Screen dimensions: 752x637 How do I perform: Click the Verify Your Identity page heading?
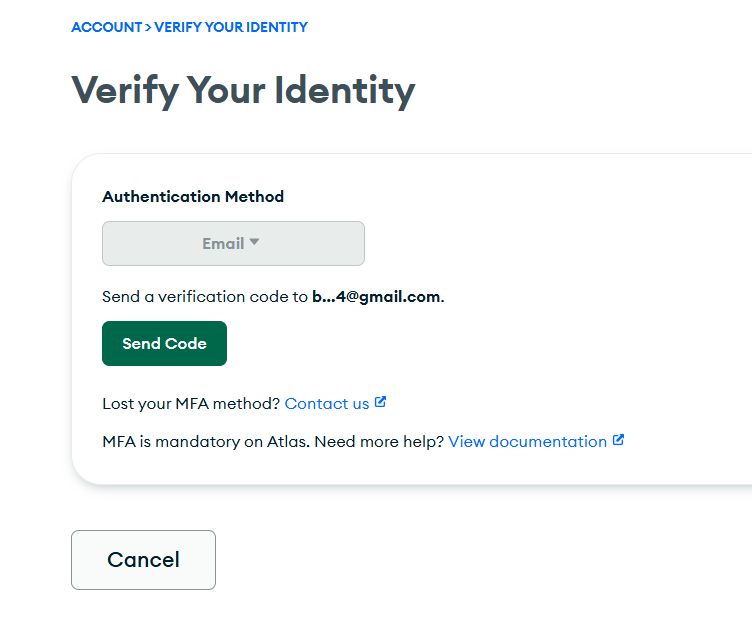pyautogui.click(x=243, y=91)
